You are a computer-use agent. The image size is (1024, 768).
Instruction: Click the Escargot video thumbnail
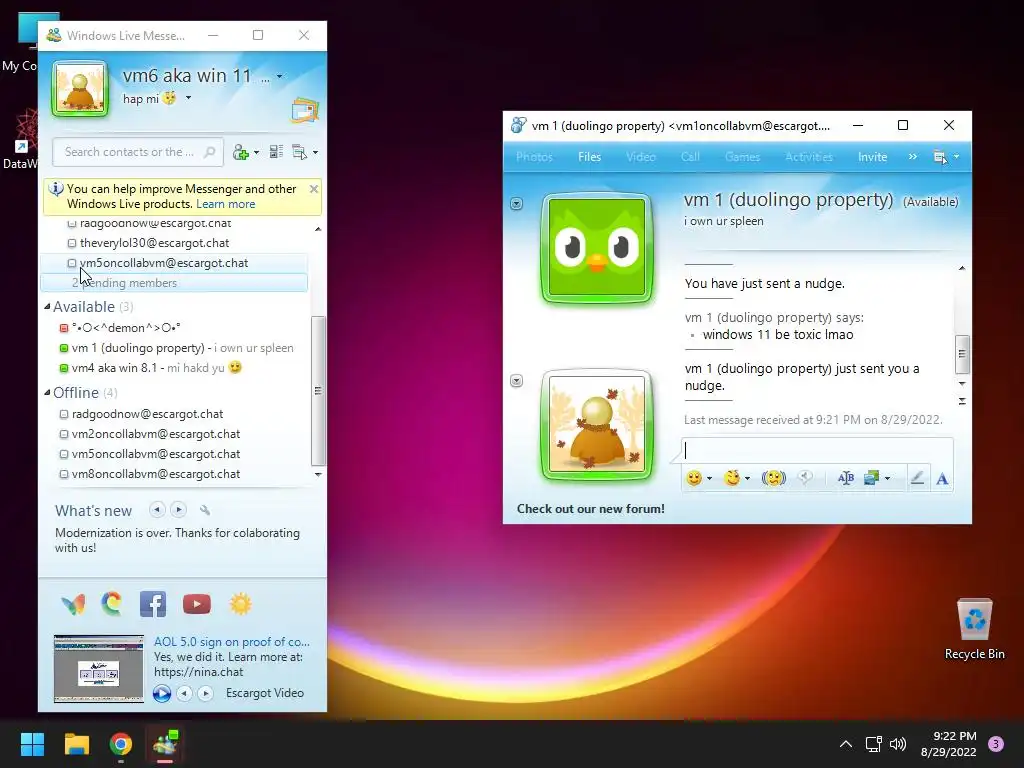(99, 669)
